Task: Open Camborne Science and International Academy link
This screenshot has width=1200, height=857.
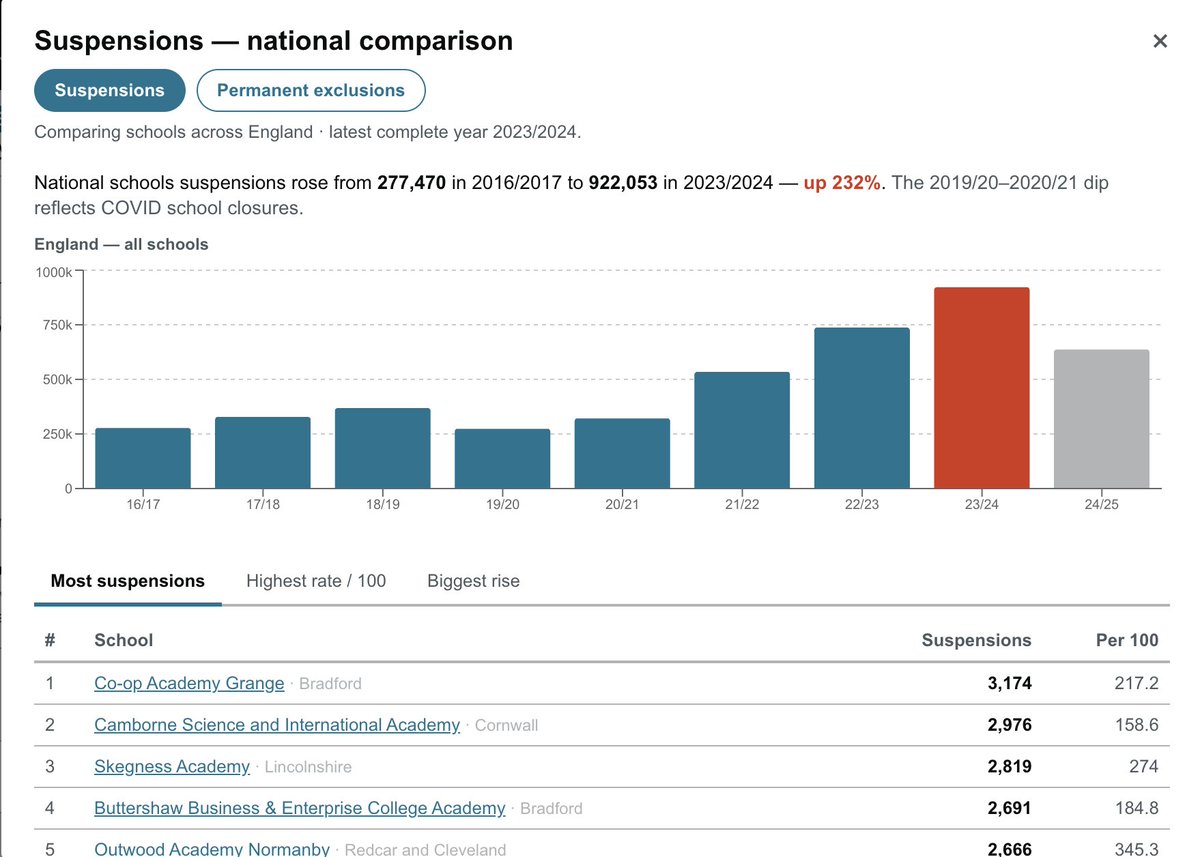Action: [277, 725]
